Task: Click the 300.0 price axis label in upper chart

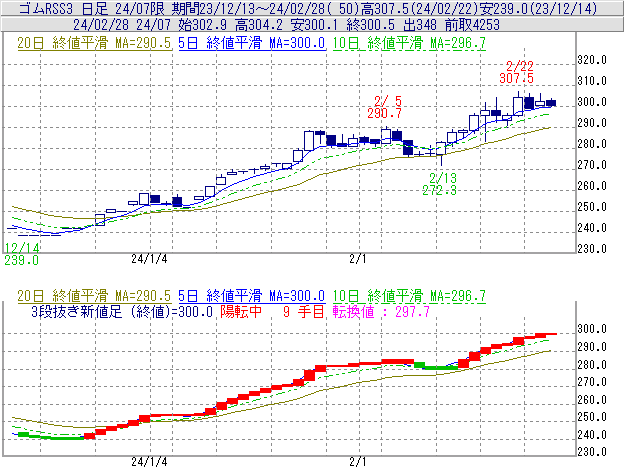Action: [592, 102]
